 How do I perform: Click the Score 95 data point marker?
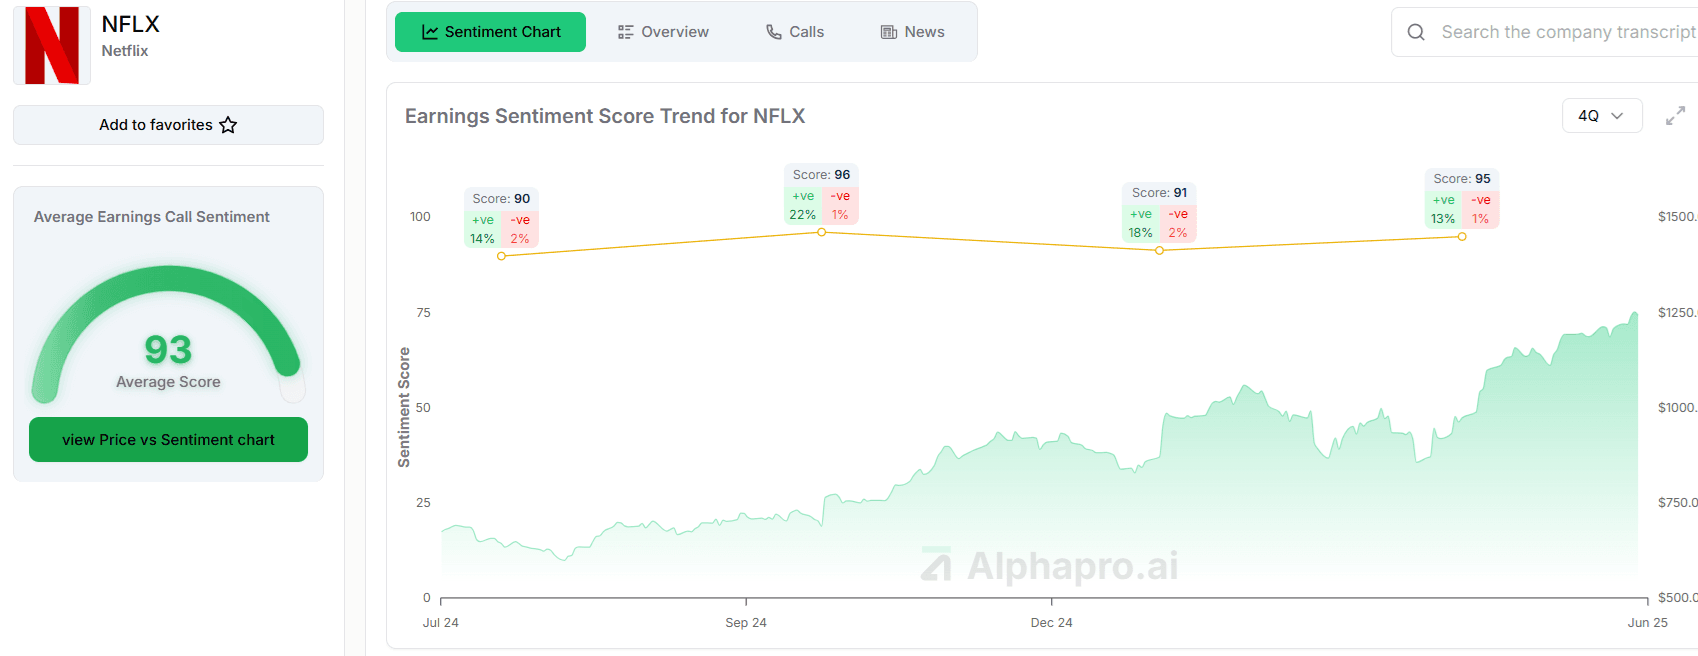[1462, 237]
